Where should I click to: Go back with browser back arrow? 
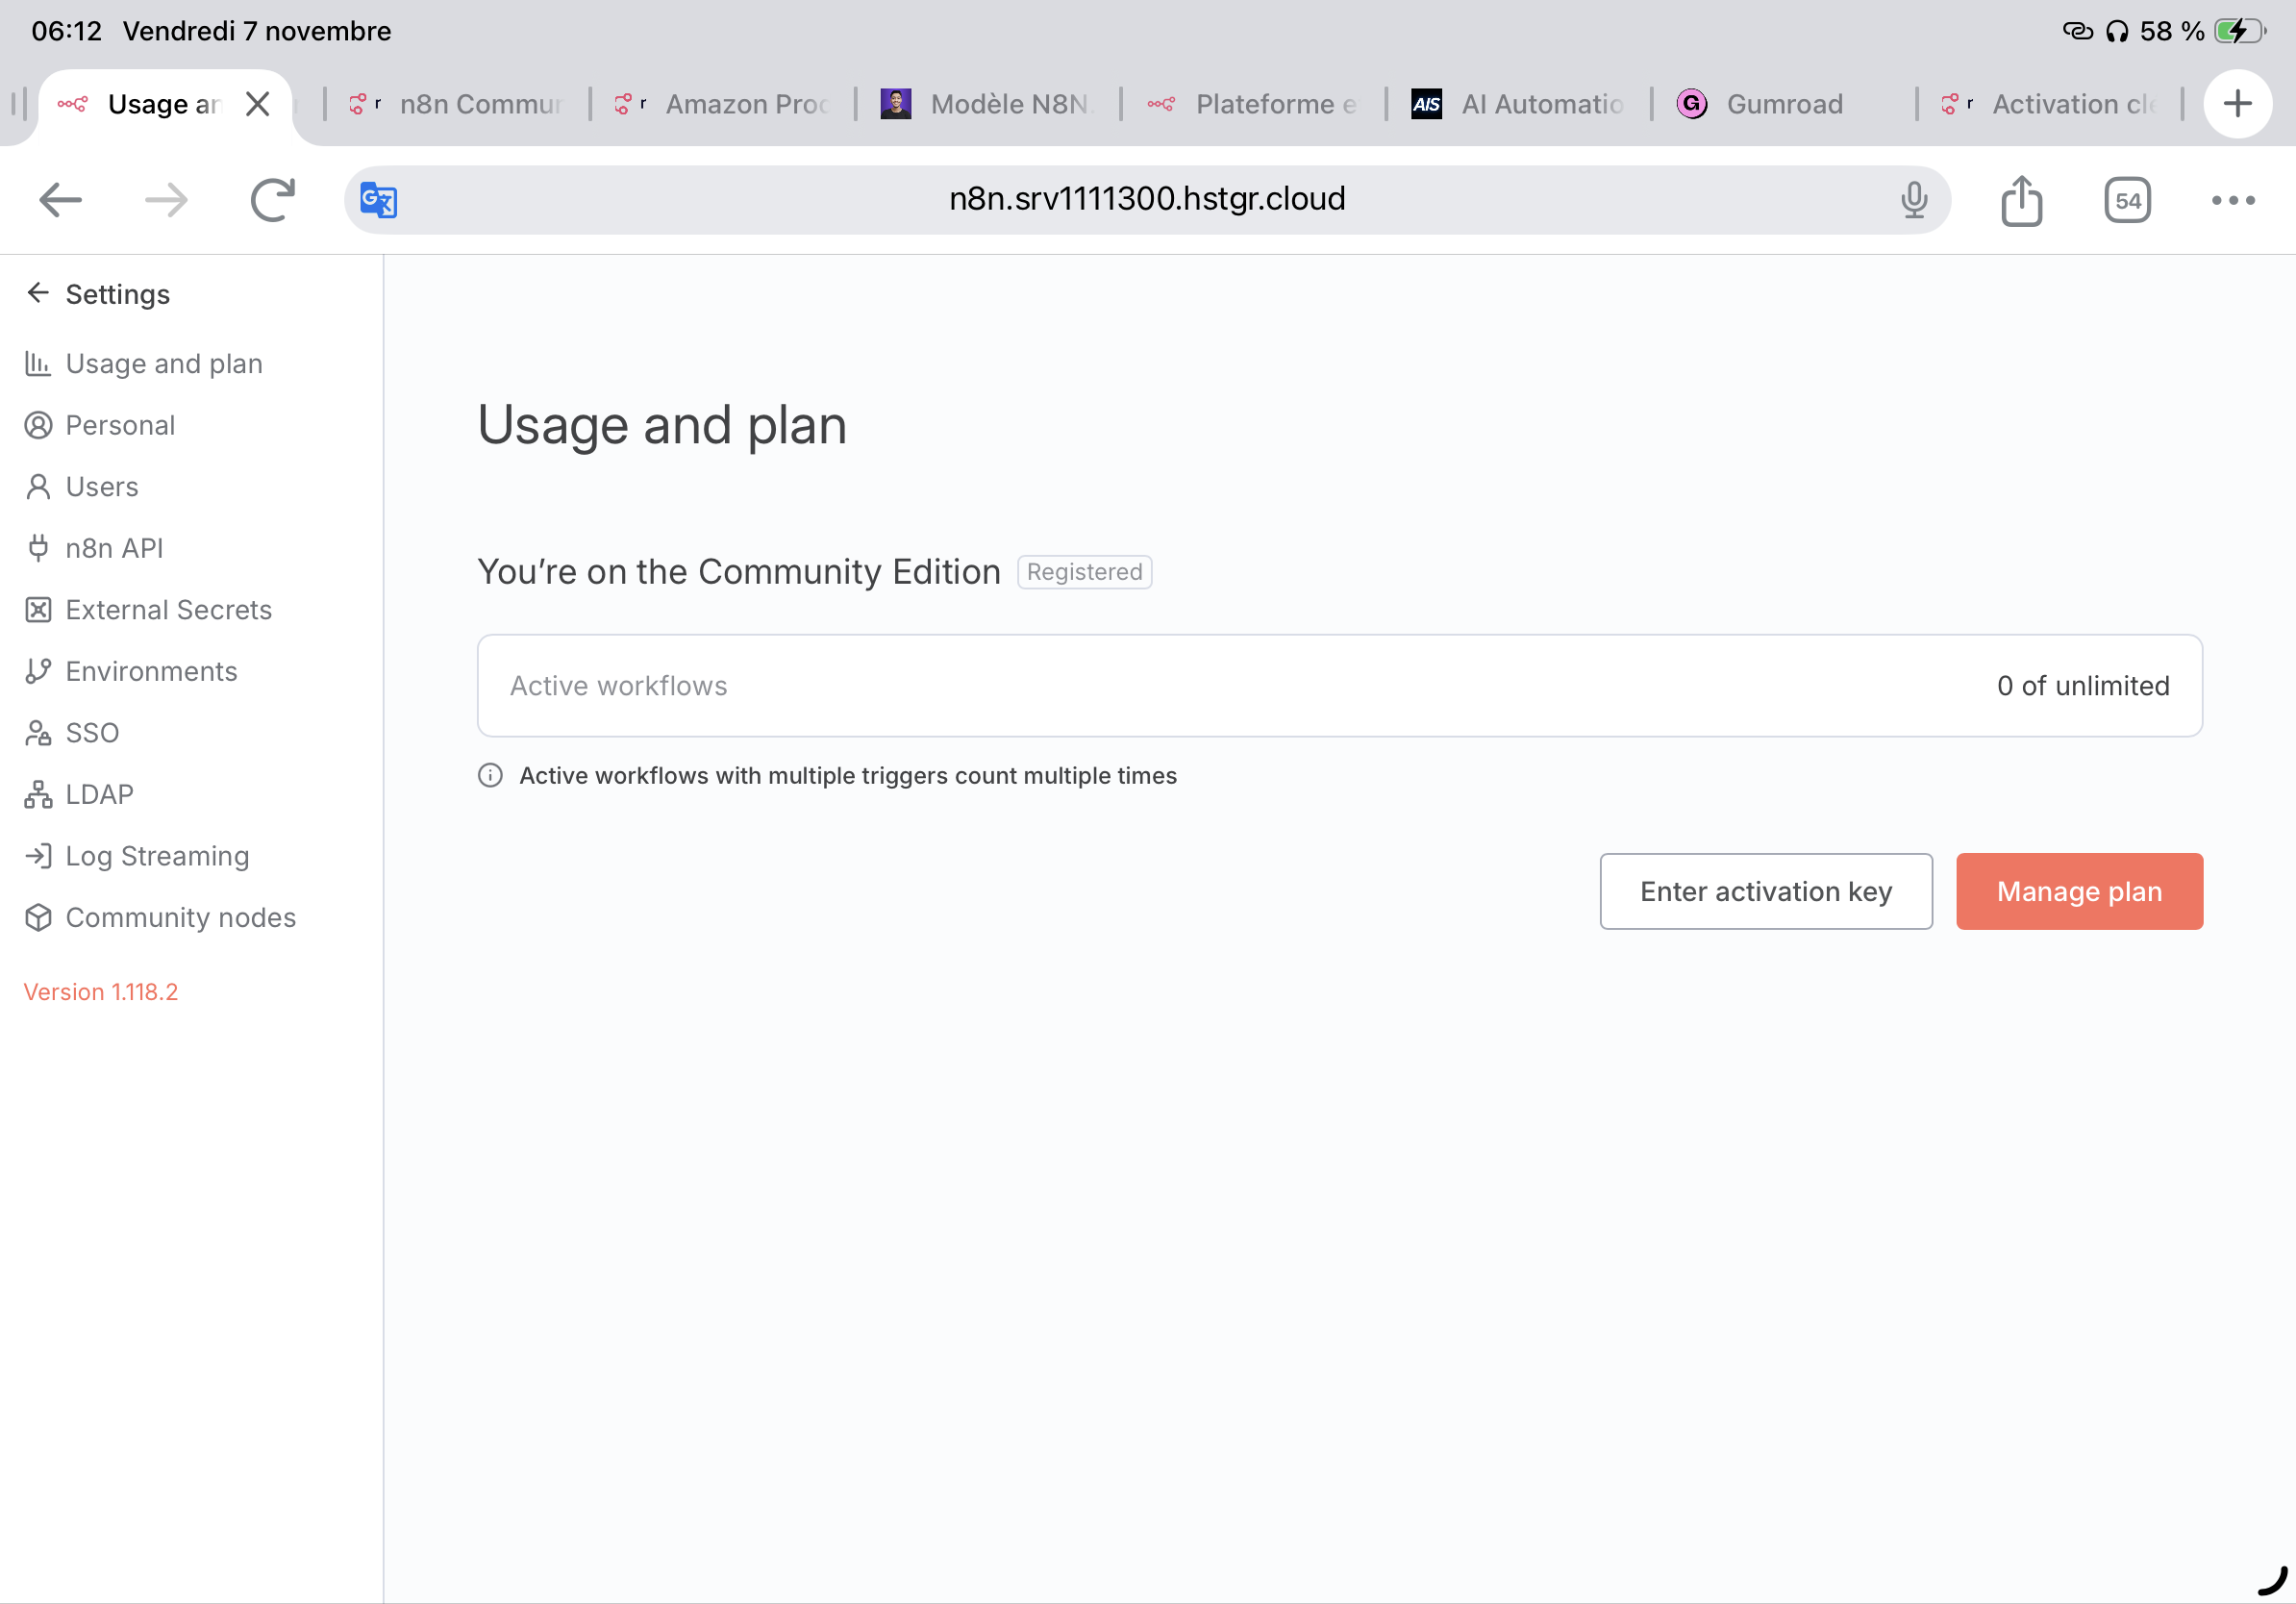pos(60,200)
